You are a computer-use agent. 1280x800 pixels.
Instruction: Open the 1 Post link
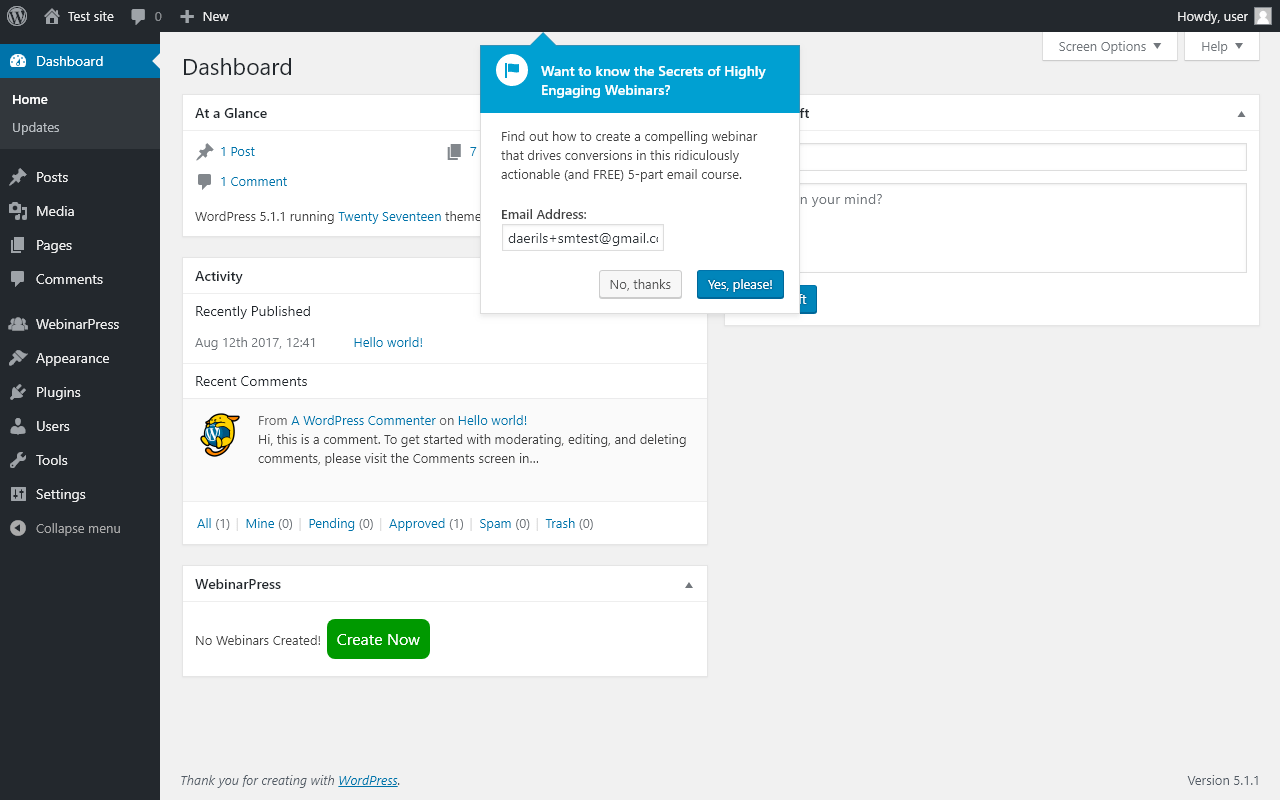238,152
